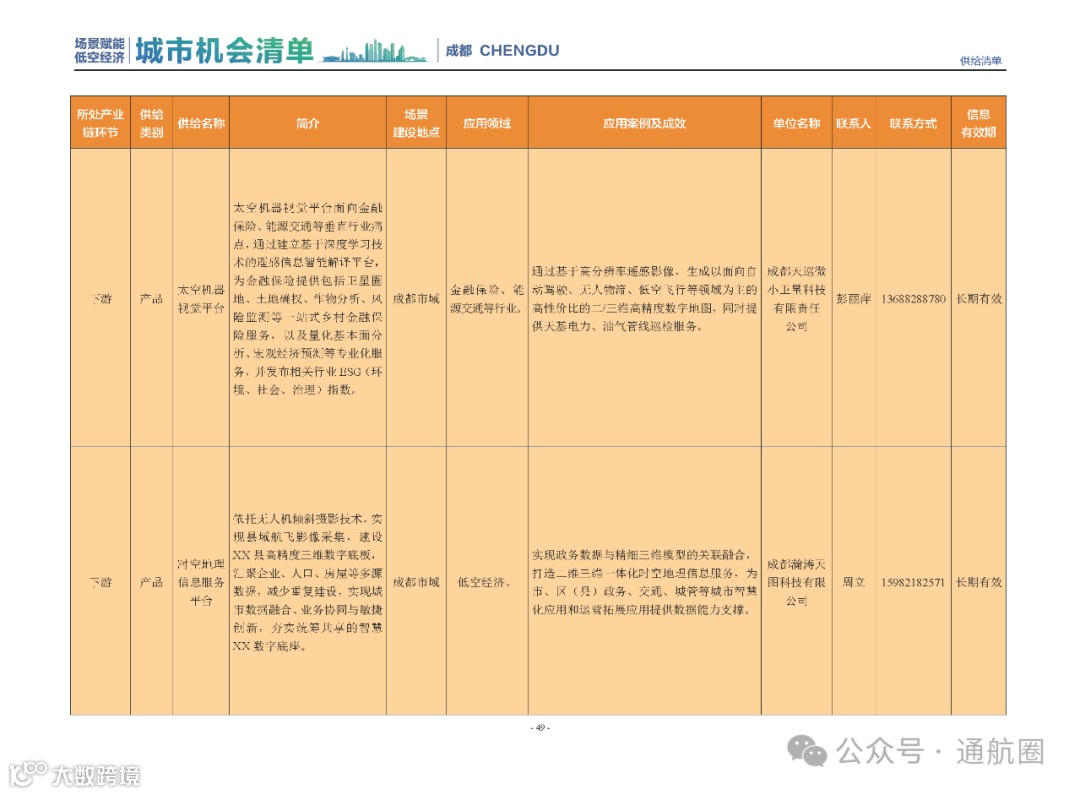1080x795 pixels.
Task: Click '下游' in the 太空机器视觉平台 row
Action: (x=101, y=299)
